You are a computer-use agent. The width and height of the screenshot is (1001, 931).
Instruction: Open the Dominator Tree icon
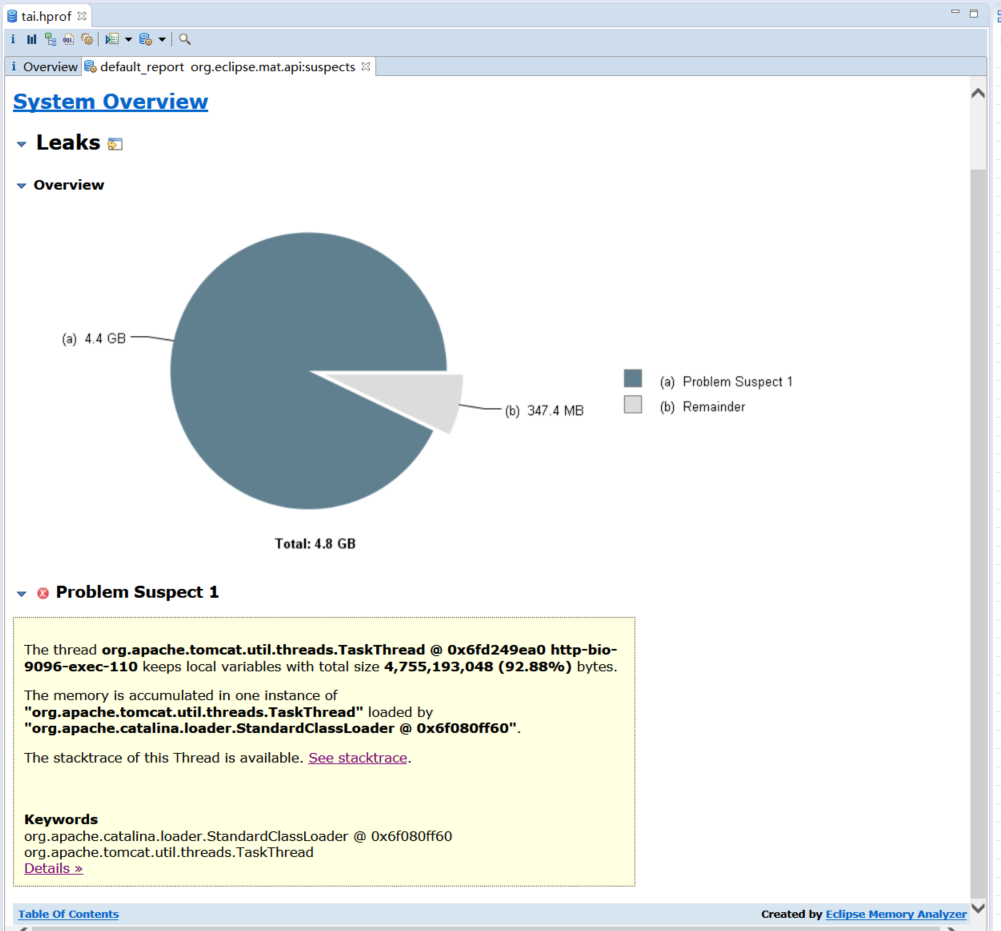[50, 40]
